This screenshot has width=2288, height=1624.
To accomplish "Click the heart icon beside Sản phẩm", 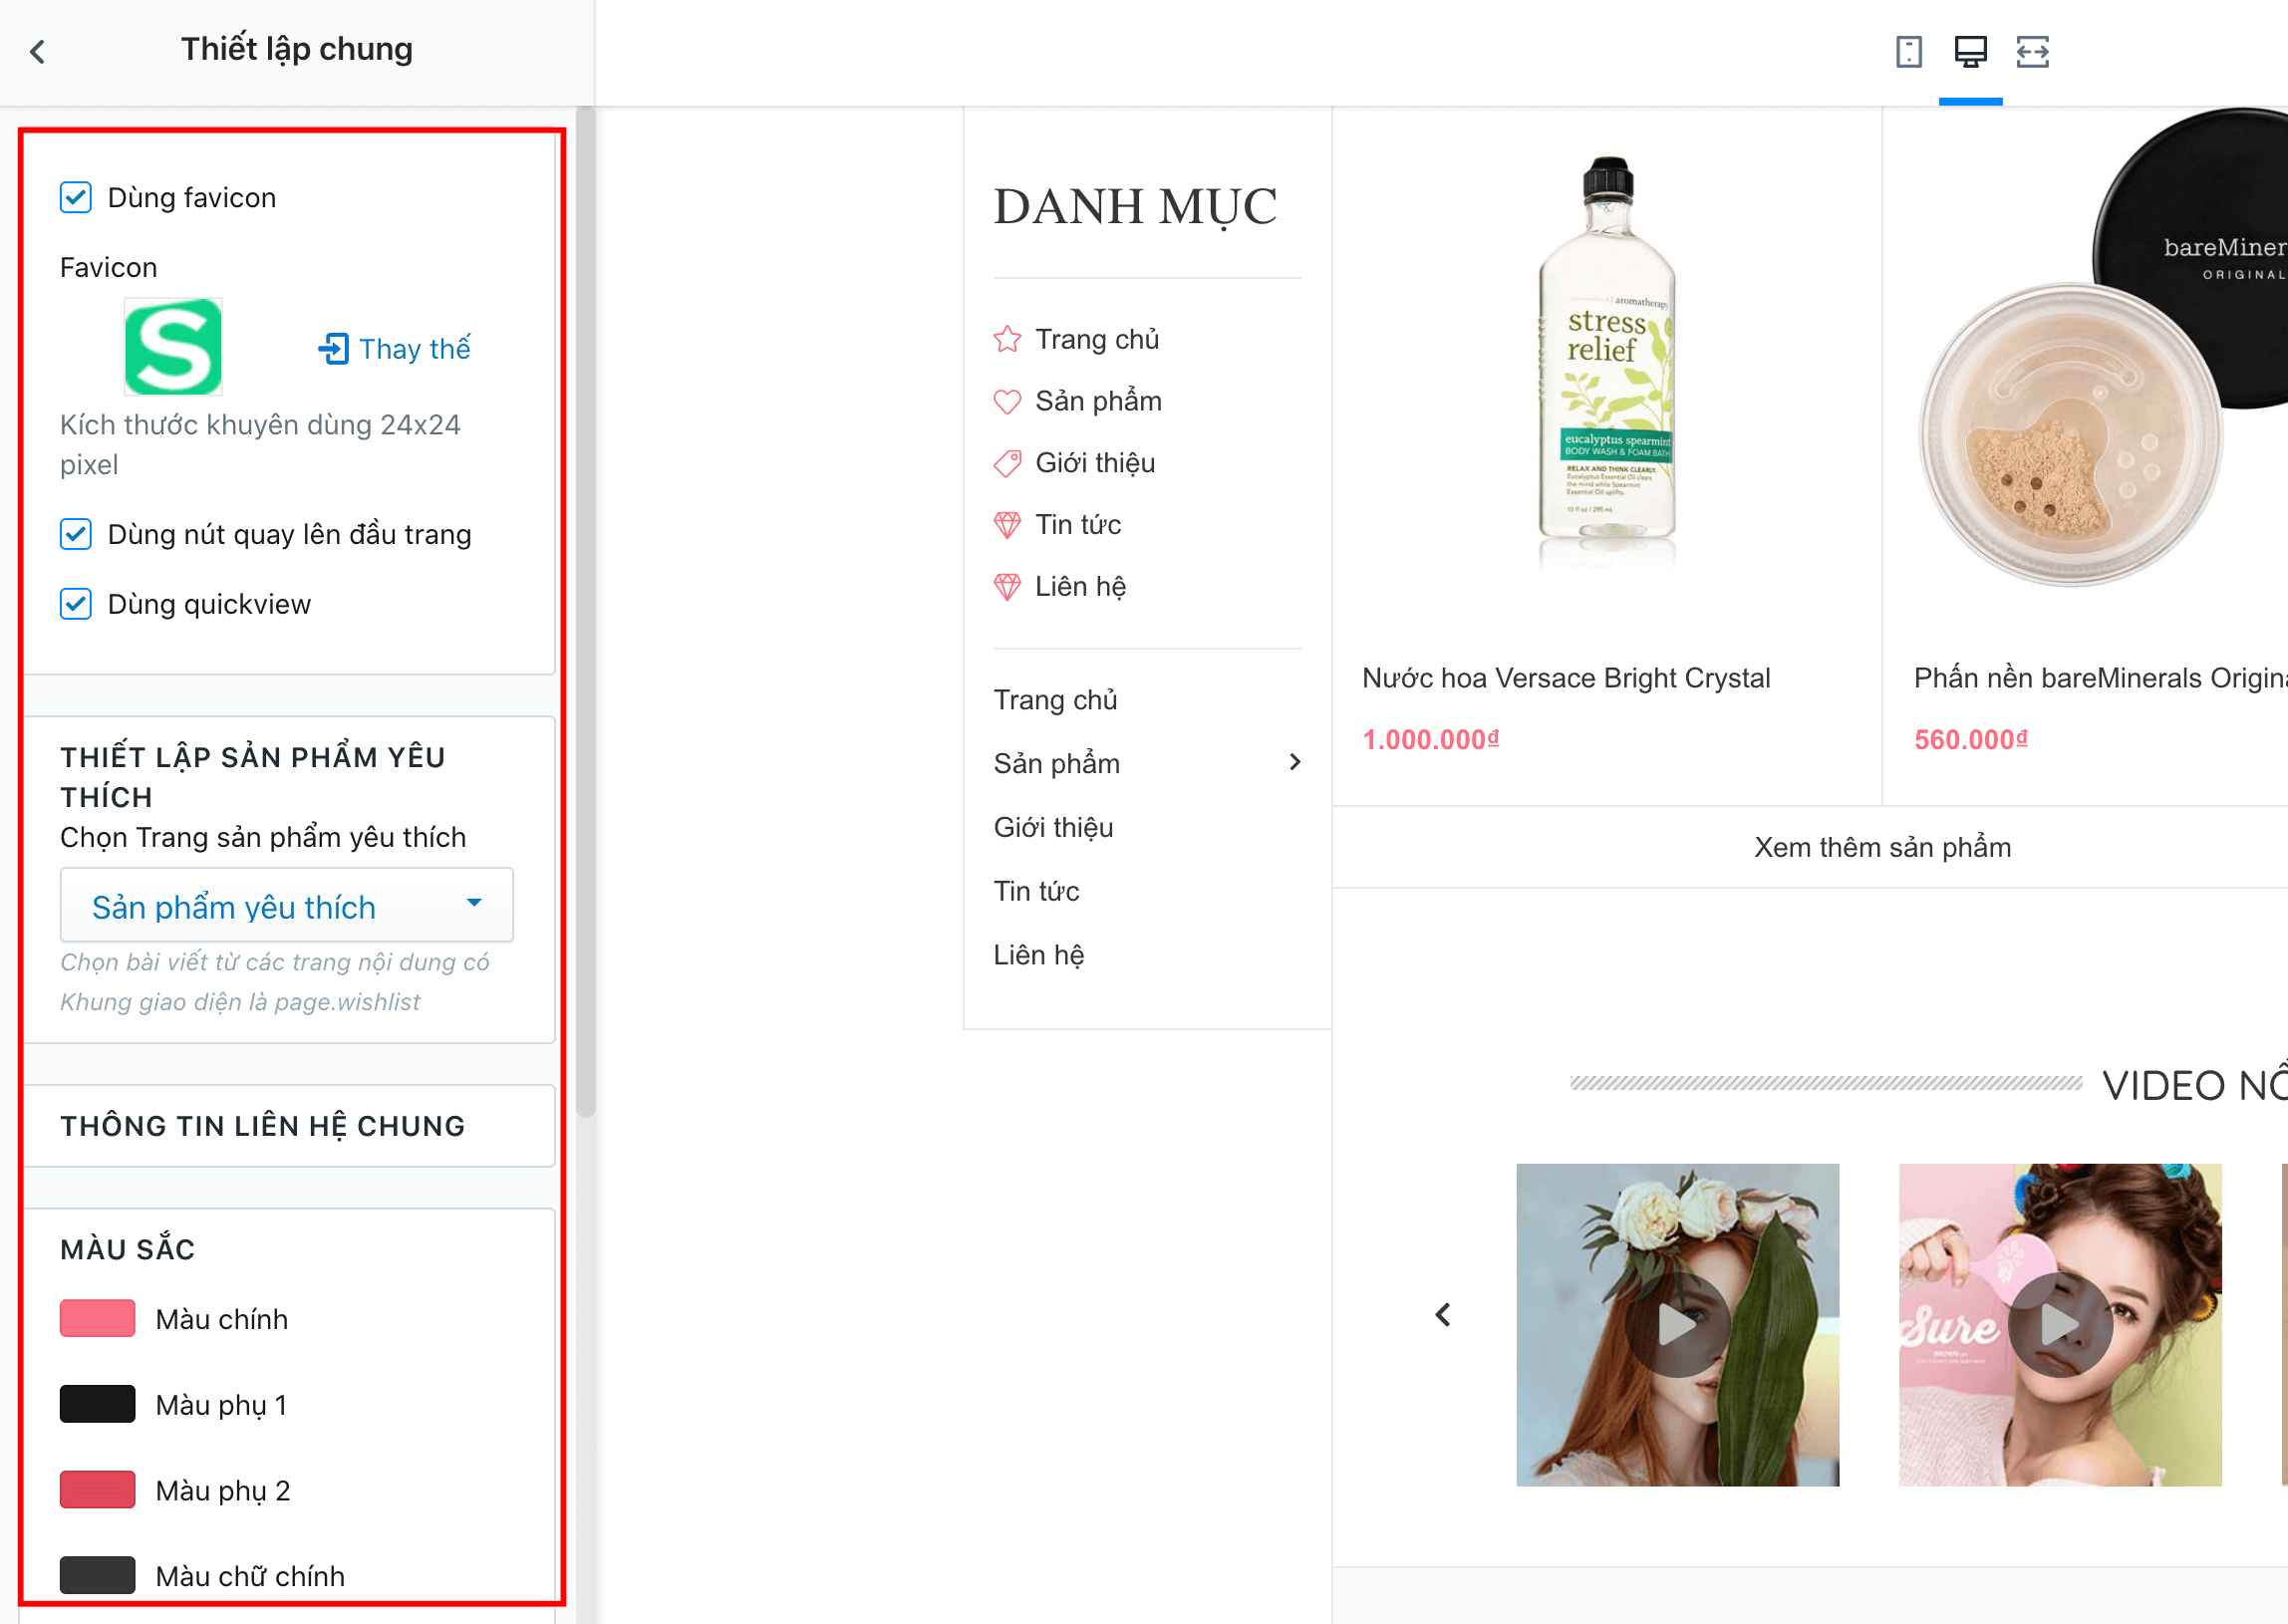I will 1007,402.
